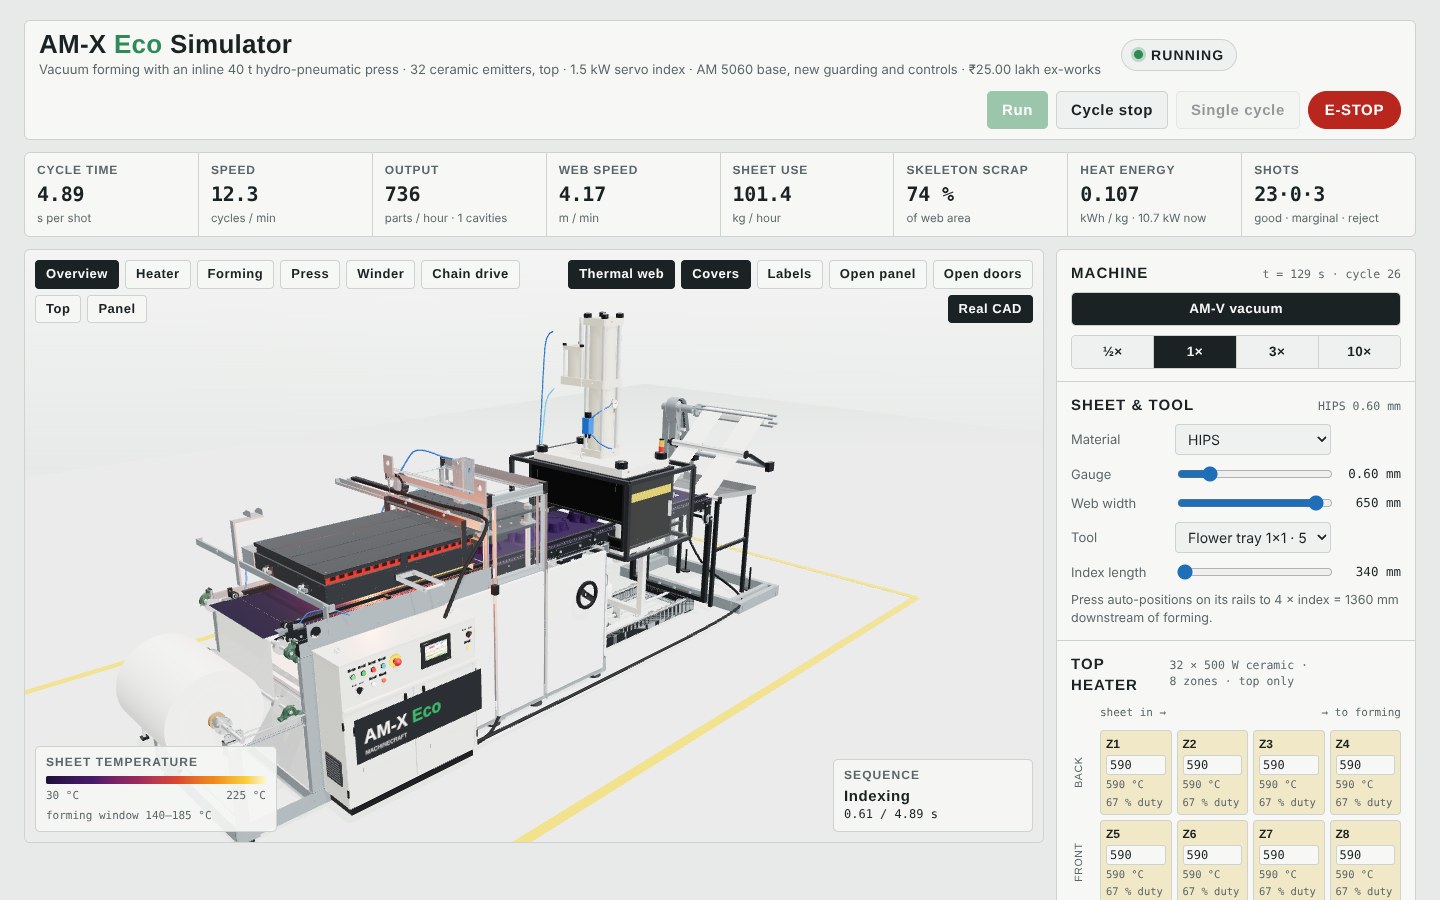Click the Z4 heater temperature field
The image size is (1440, 900).
click(x=1365, y=765)
